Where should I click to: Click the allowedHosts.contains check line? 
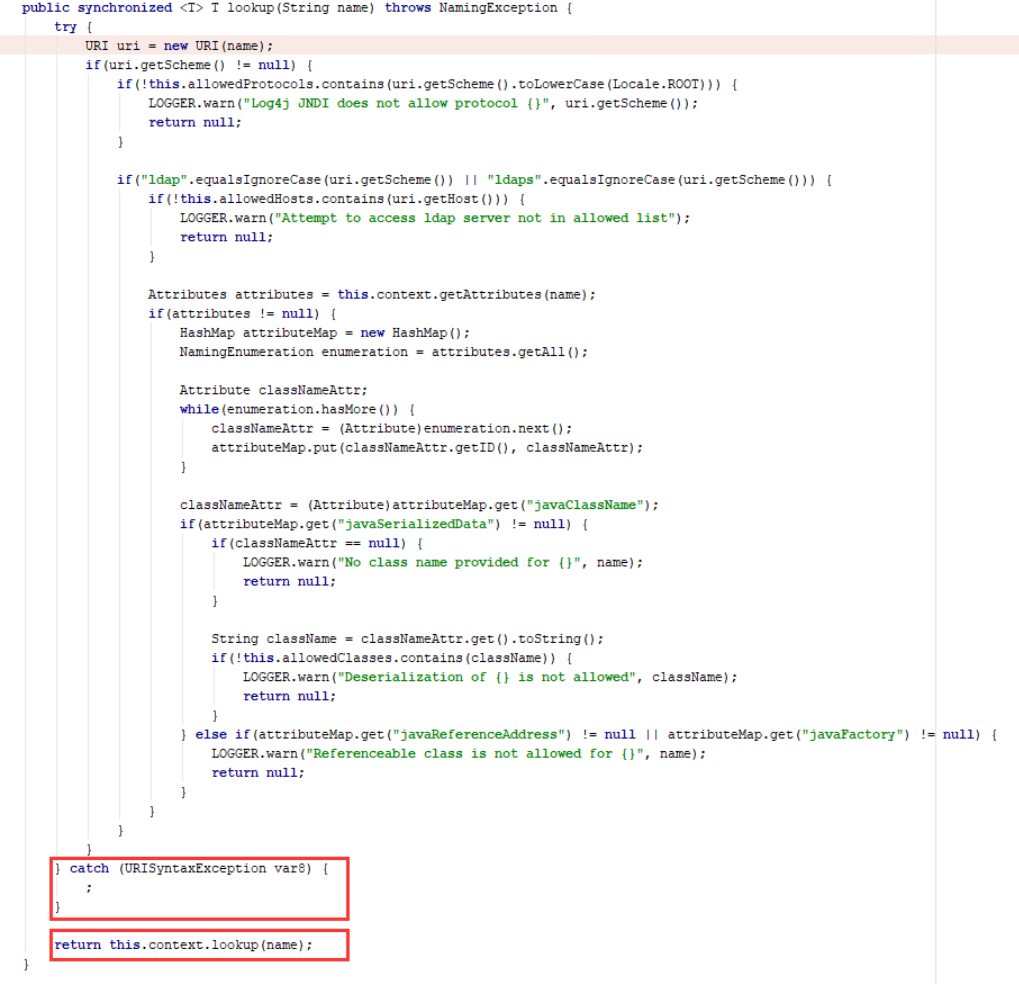click(337, 199)
